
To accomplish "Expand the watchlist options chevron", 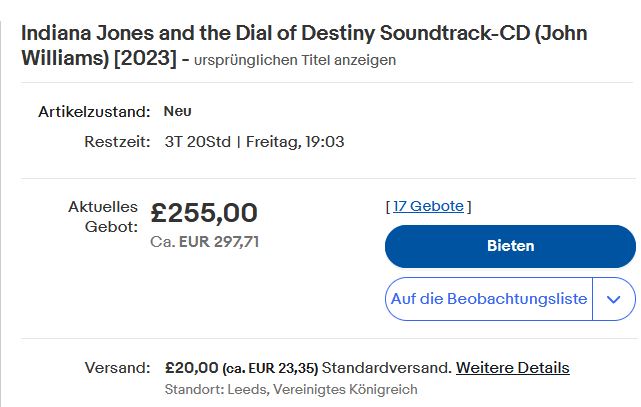I will (614, 299).
